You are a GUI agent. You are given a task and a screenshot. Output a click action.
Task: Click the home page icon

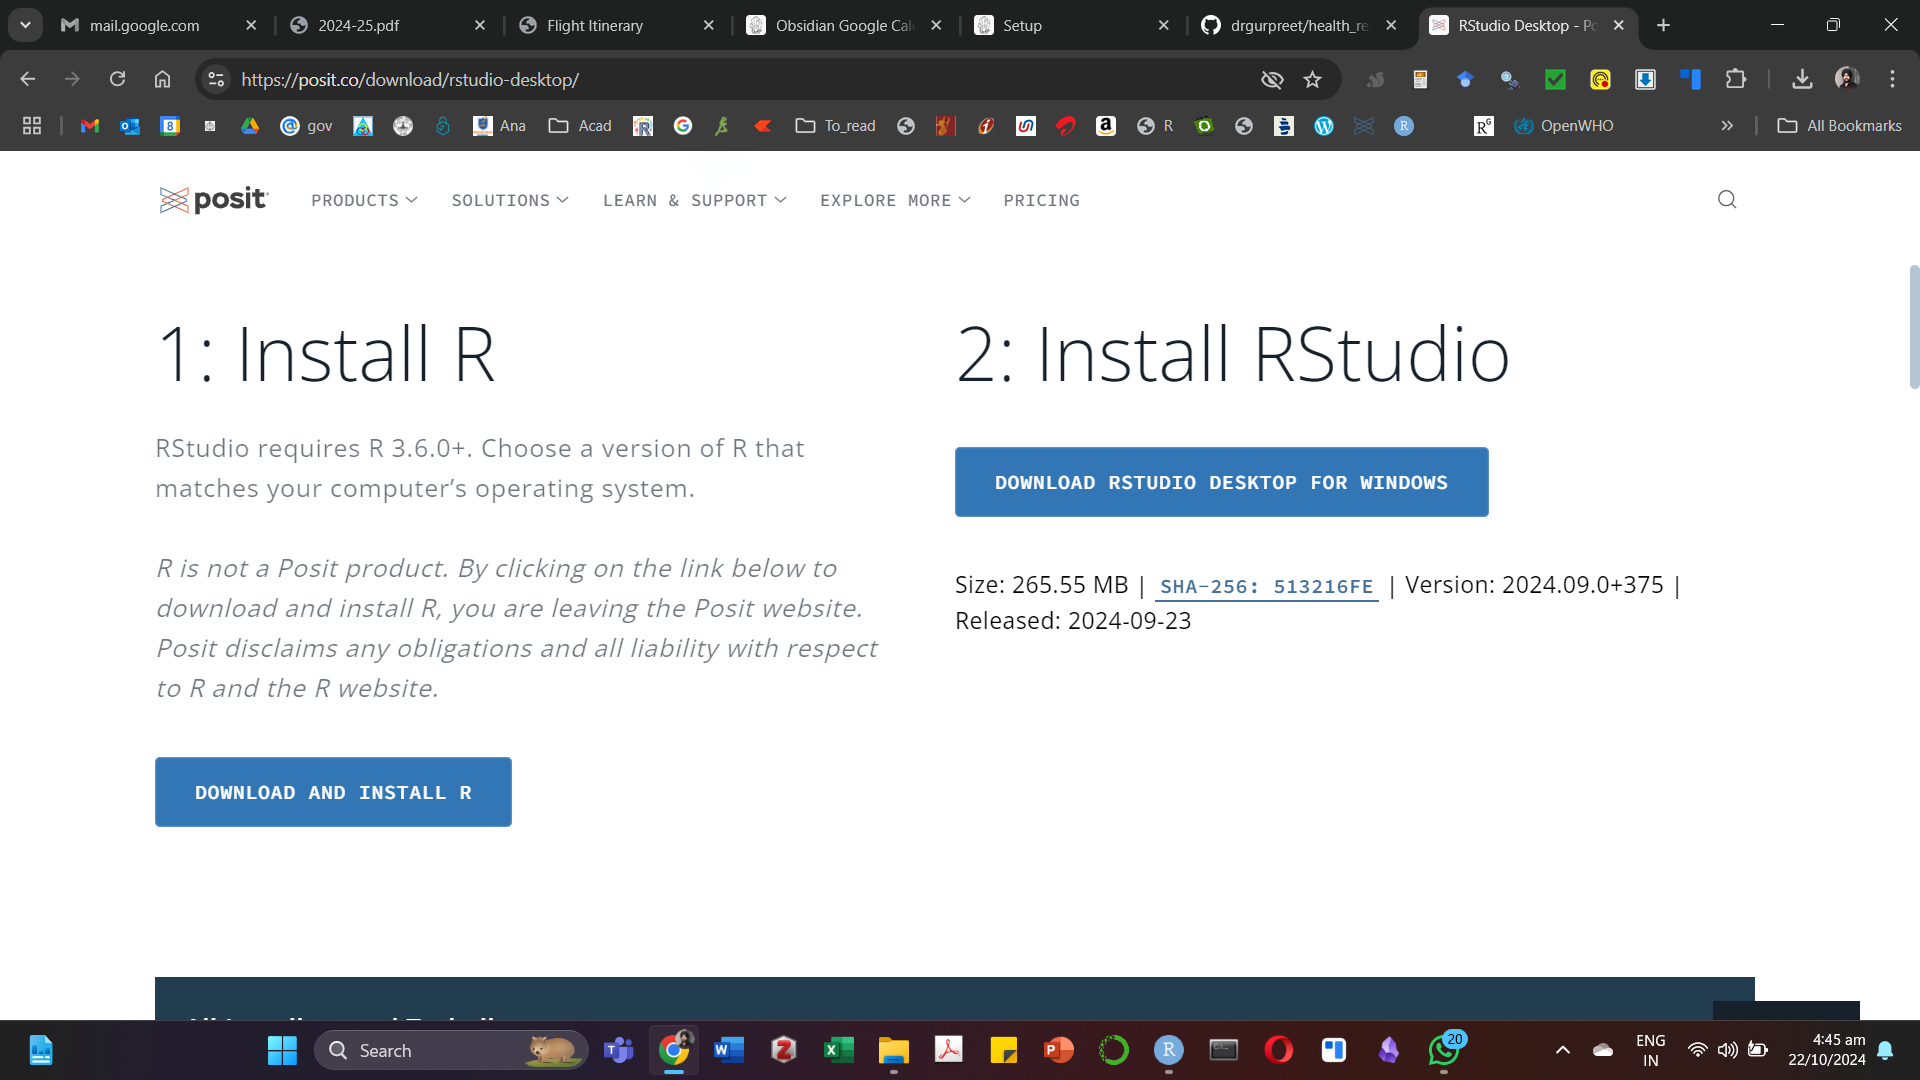pyautogui.click(x=162, y=80)
